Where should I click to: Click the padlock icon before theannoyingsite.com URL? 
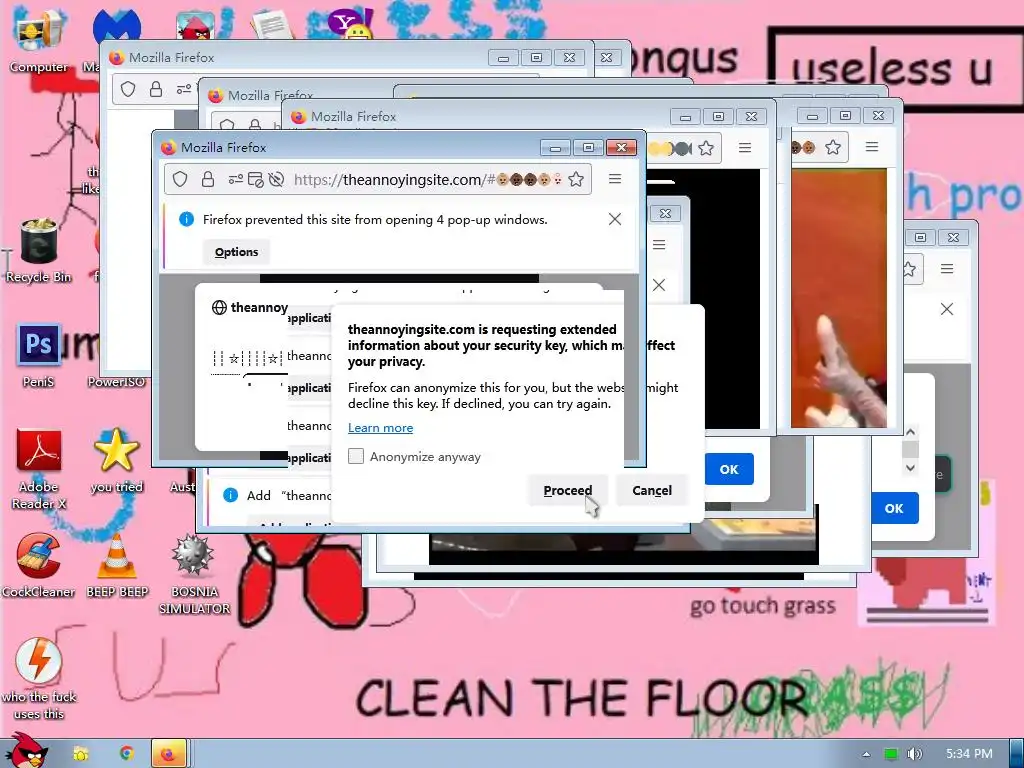click(208, 179)
